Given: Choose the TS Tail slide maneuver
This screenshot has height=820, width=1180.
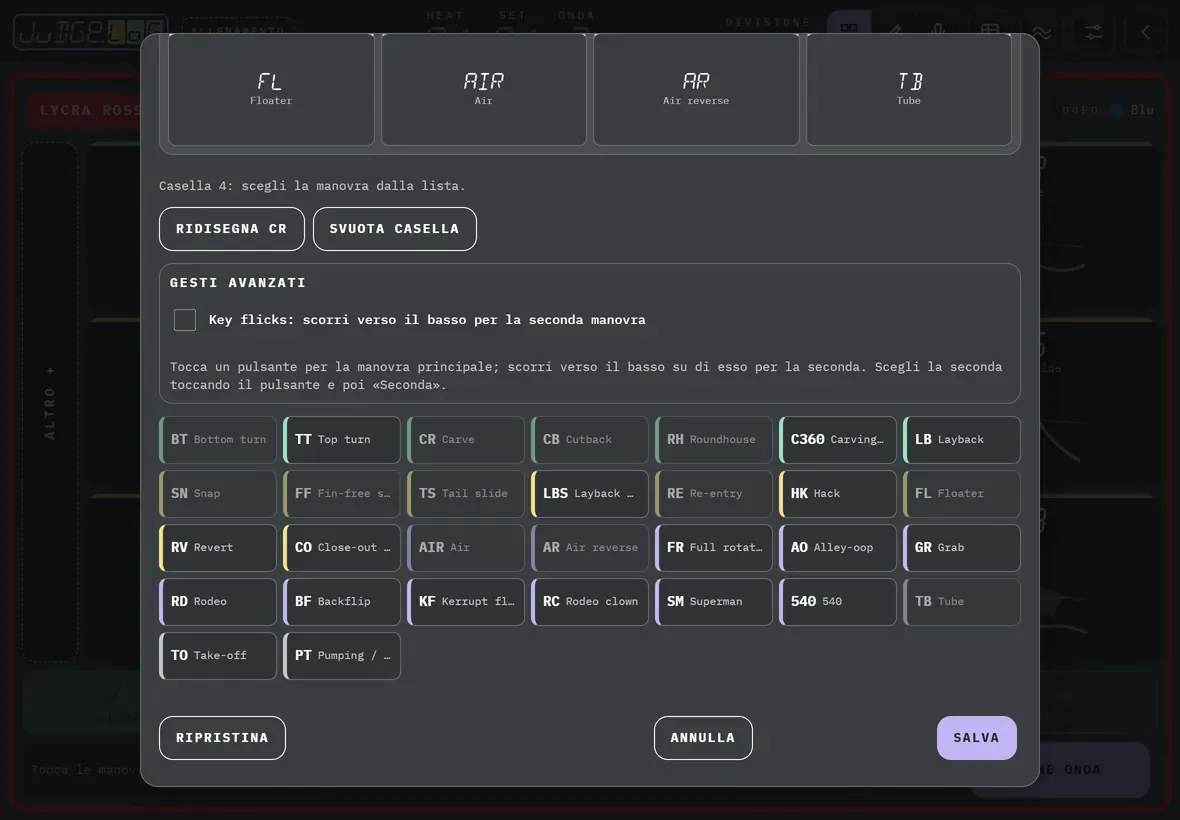Looking at the screenshot, I should click(466, 494).
